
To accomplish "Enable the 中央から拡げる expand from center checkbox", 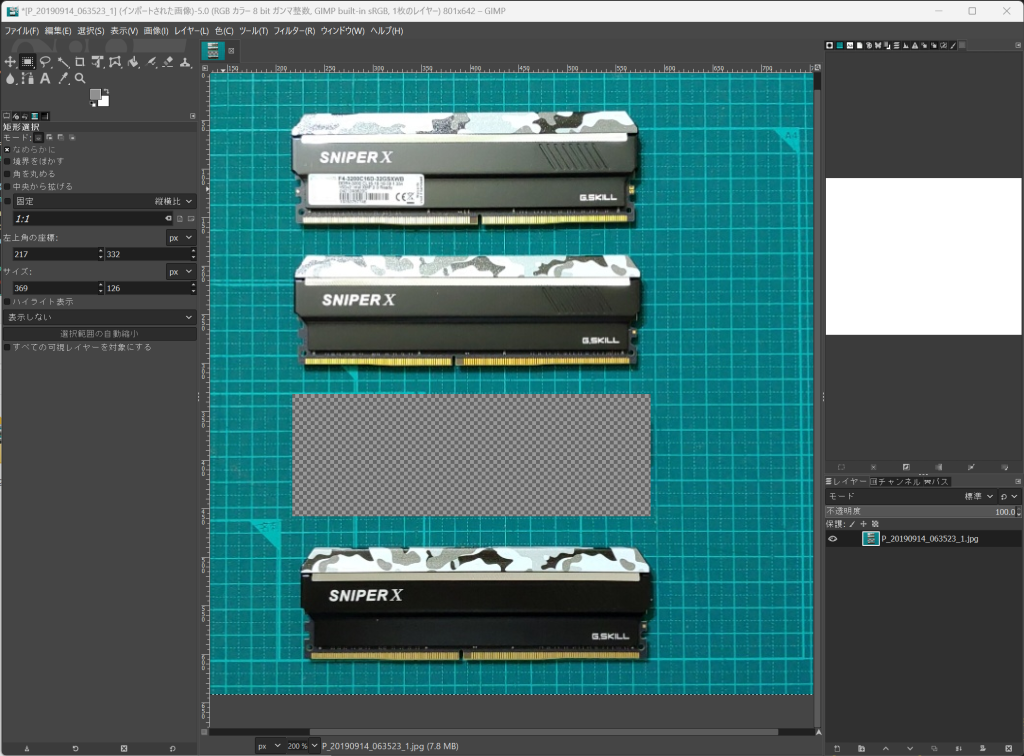I will [7, 186].
